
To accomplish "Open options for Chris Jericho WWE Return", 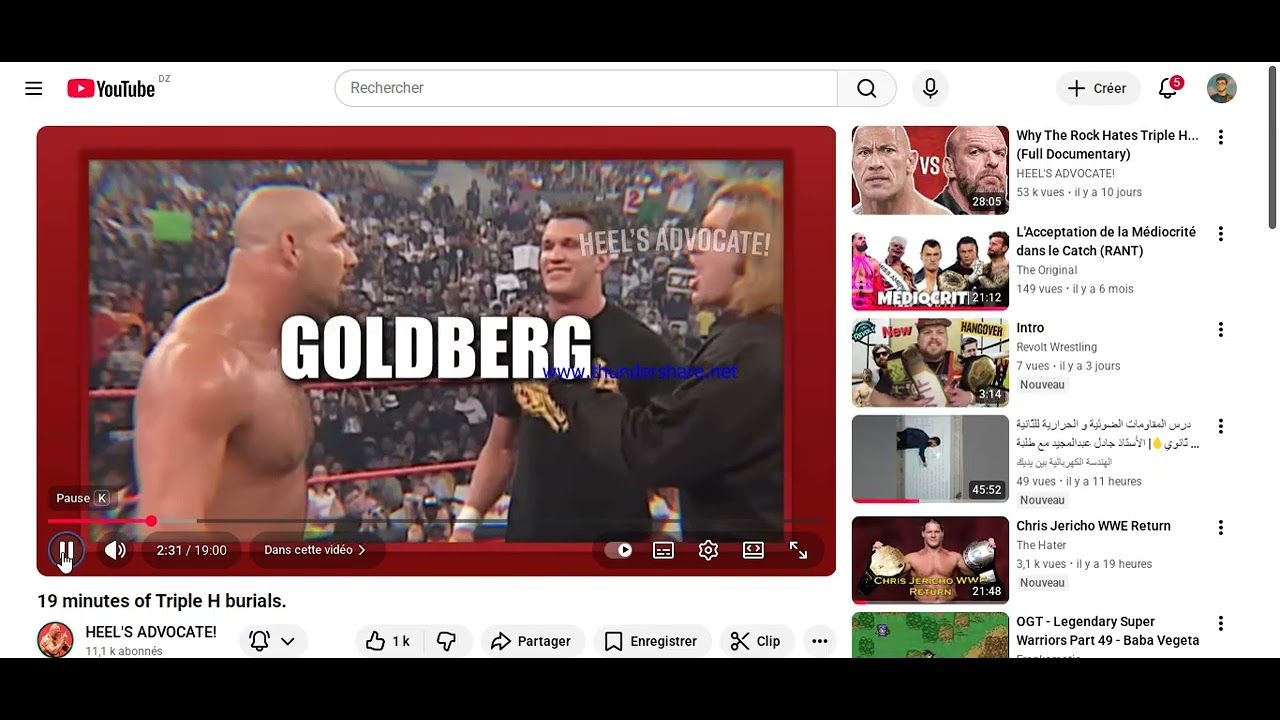I will tap(1220, 527).
